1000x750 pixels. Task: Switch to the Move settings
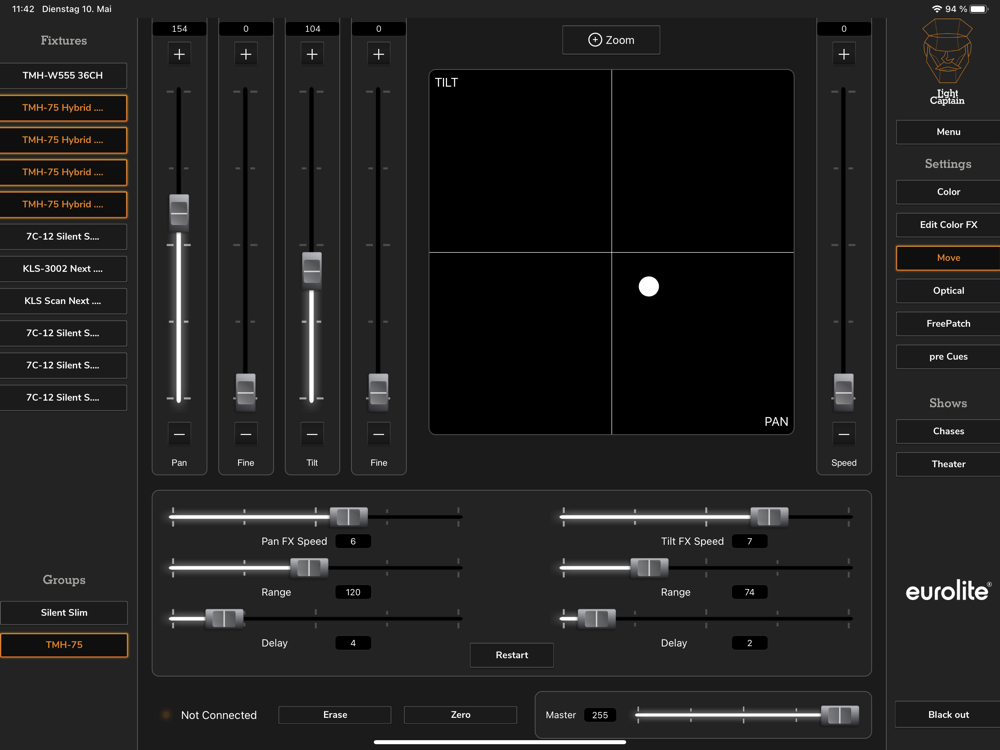tap(948, 258)
